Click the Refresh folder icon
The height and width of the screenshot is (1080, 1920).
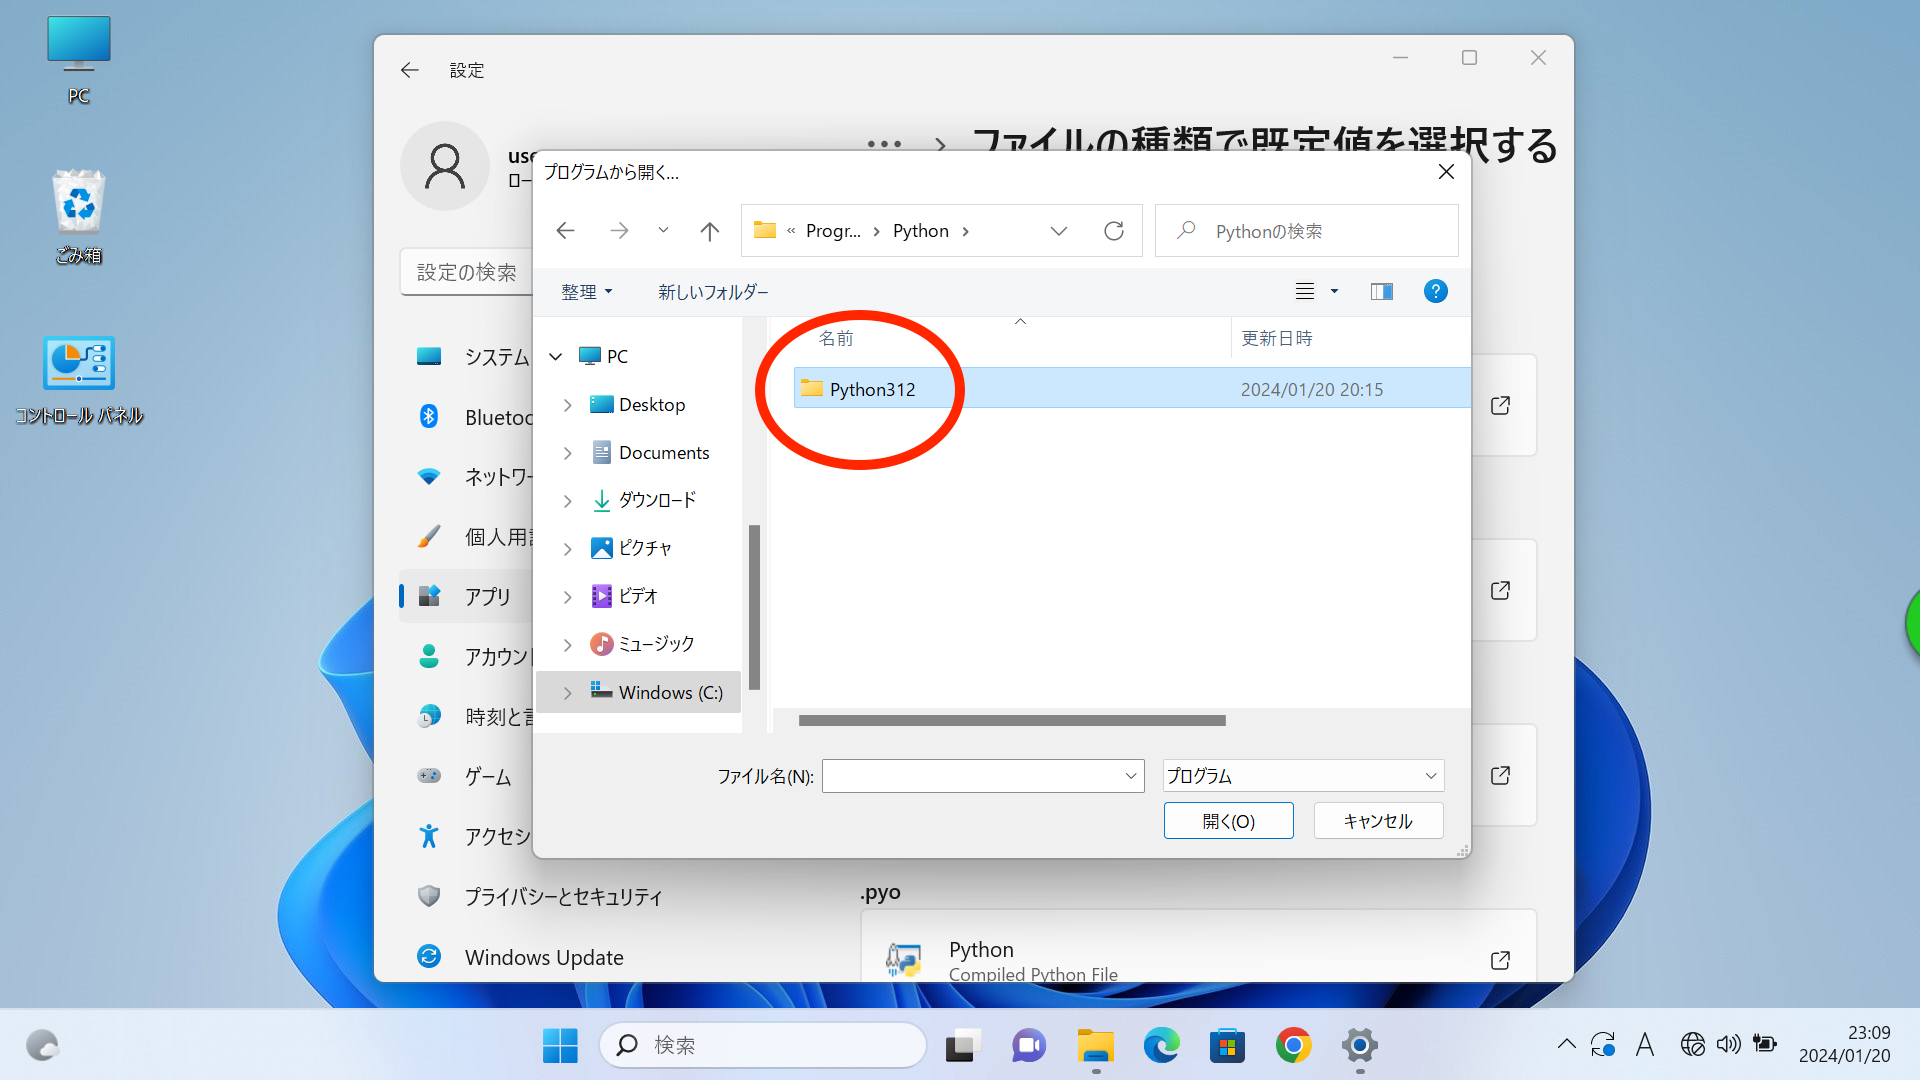click(1113, 231)
